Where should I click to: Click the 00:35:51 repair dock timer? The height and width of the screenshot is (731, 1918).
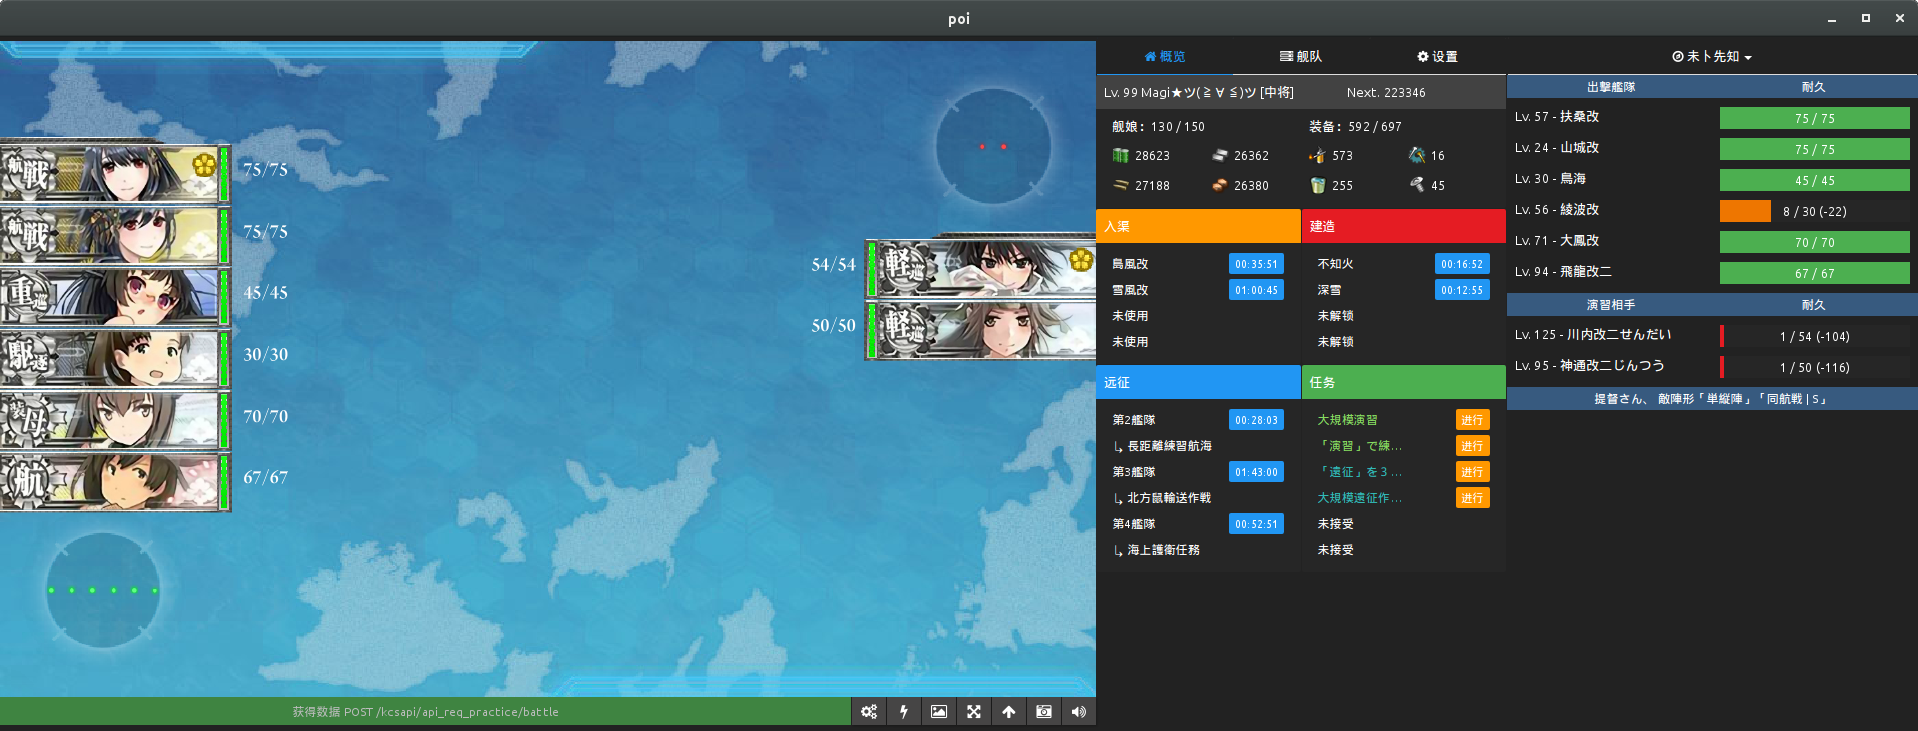[x=1256, y=264]
